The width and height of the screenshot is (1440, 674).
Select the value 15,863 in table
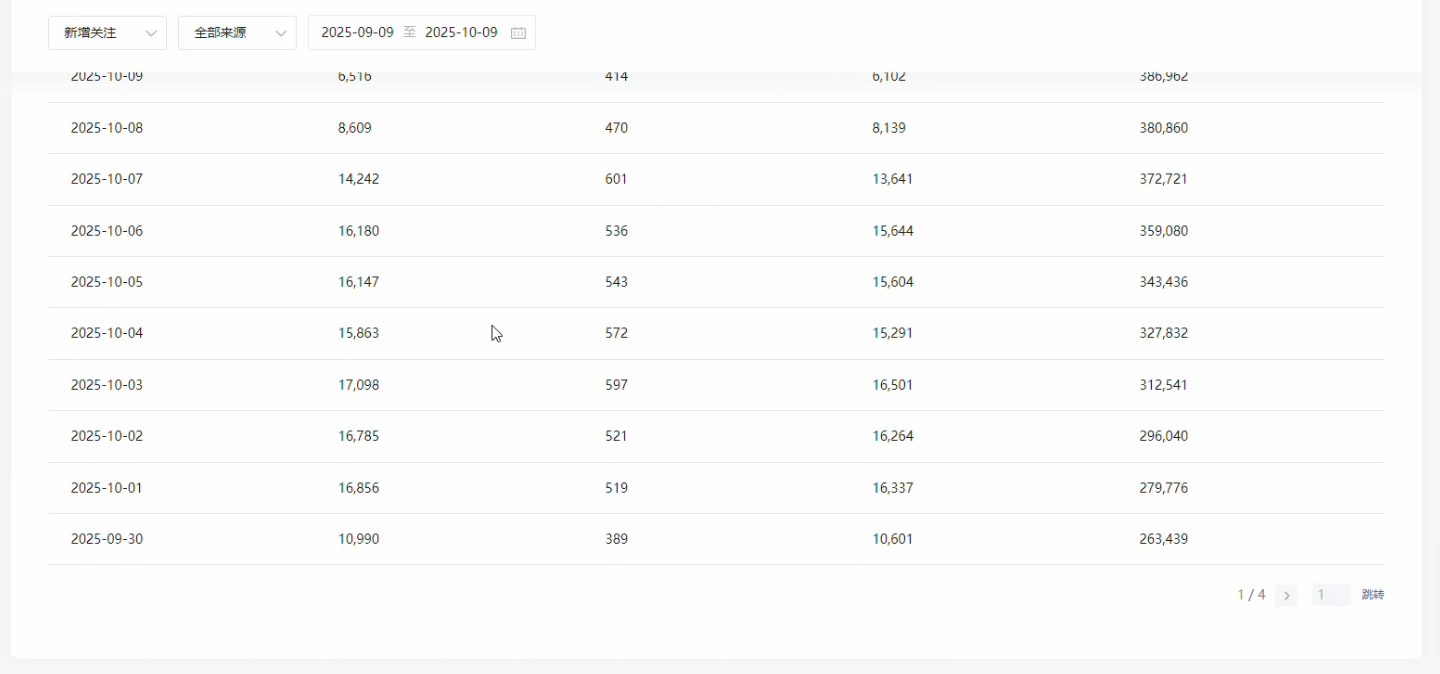click(359, 333)
